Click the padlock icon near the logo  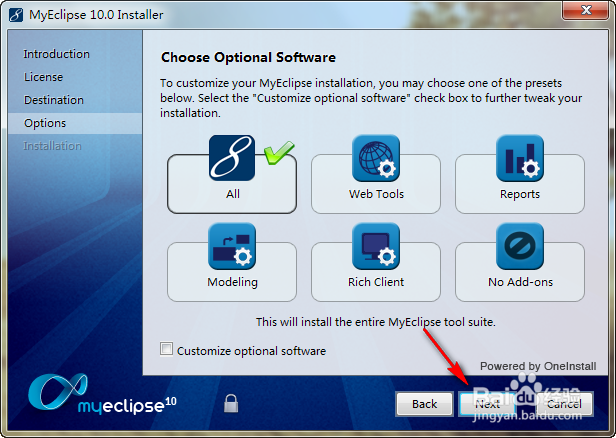point(231,403)
